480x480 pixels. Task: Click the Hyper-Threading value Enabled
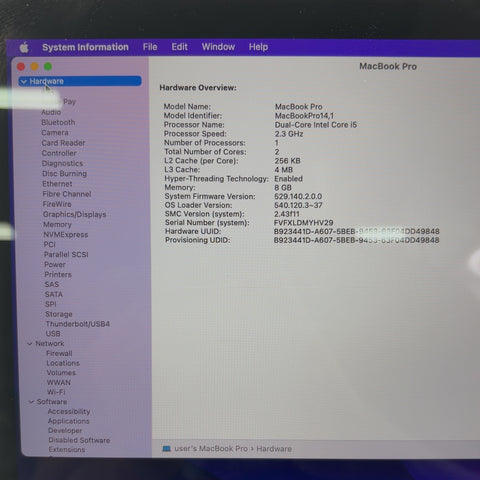tap(289, 179)
